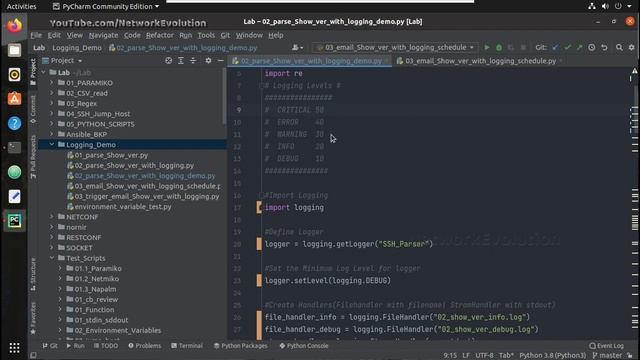Open the Project view selector dropdown
The image size is (640, 360).
[62, 60]
